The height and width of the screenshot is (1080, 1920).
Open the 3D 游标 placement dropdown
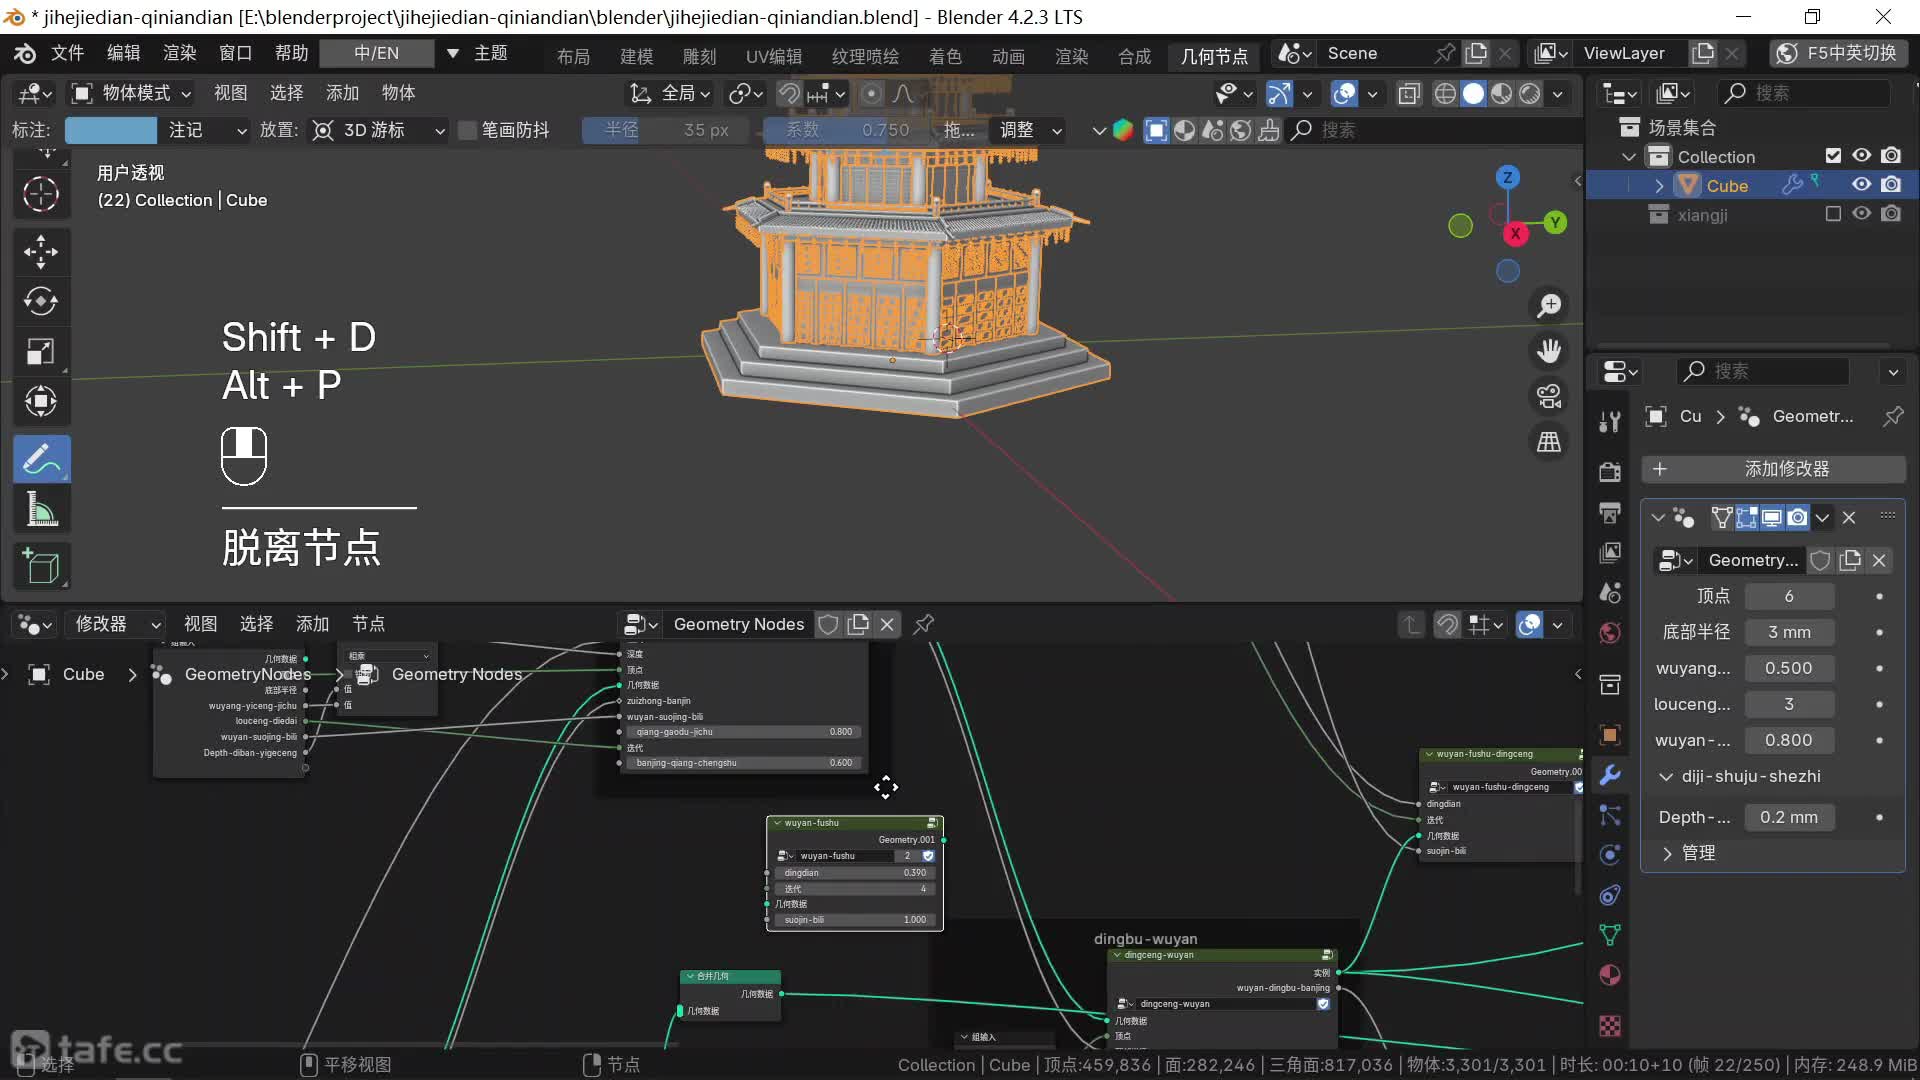click(378, 130)
